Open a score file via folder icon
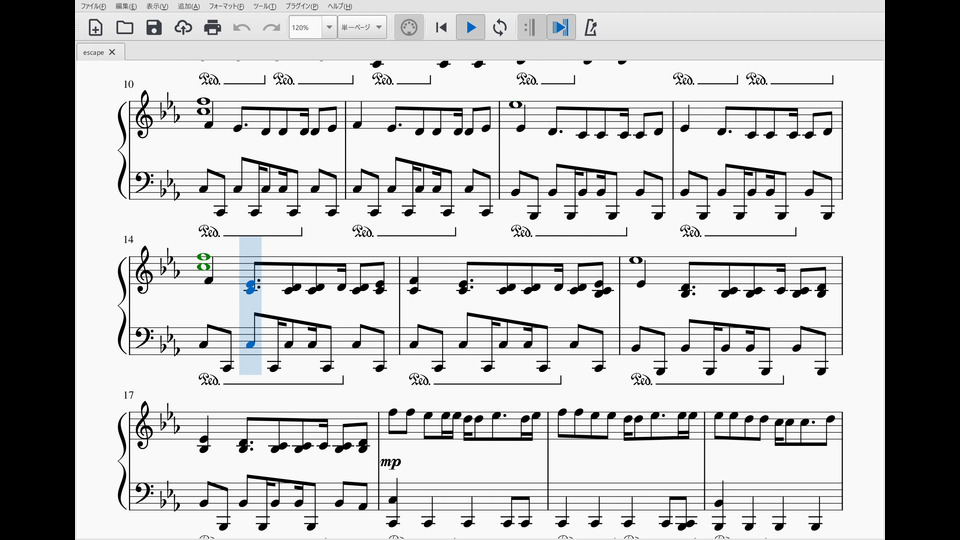The height and width of the screenshot is (540, 960). tap(125, 28)
